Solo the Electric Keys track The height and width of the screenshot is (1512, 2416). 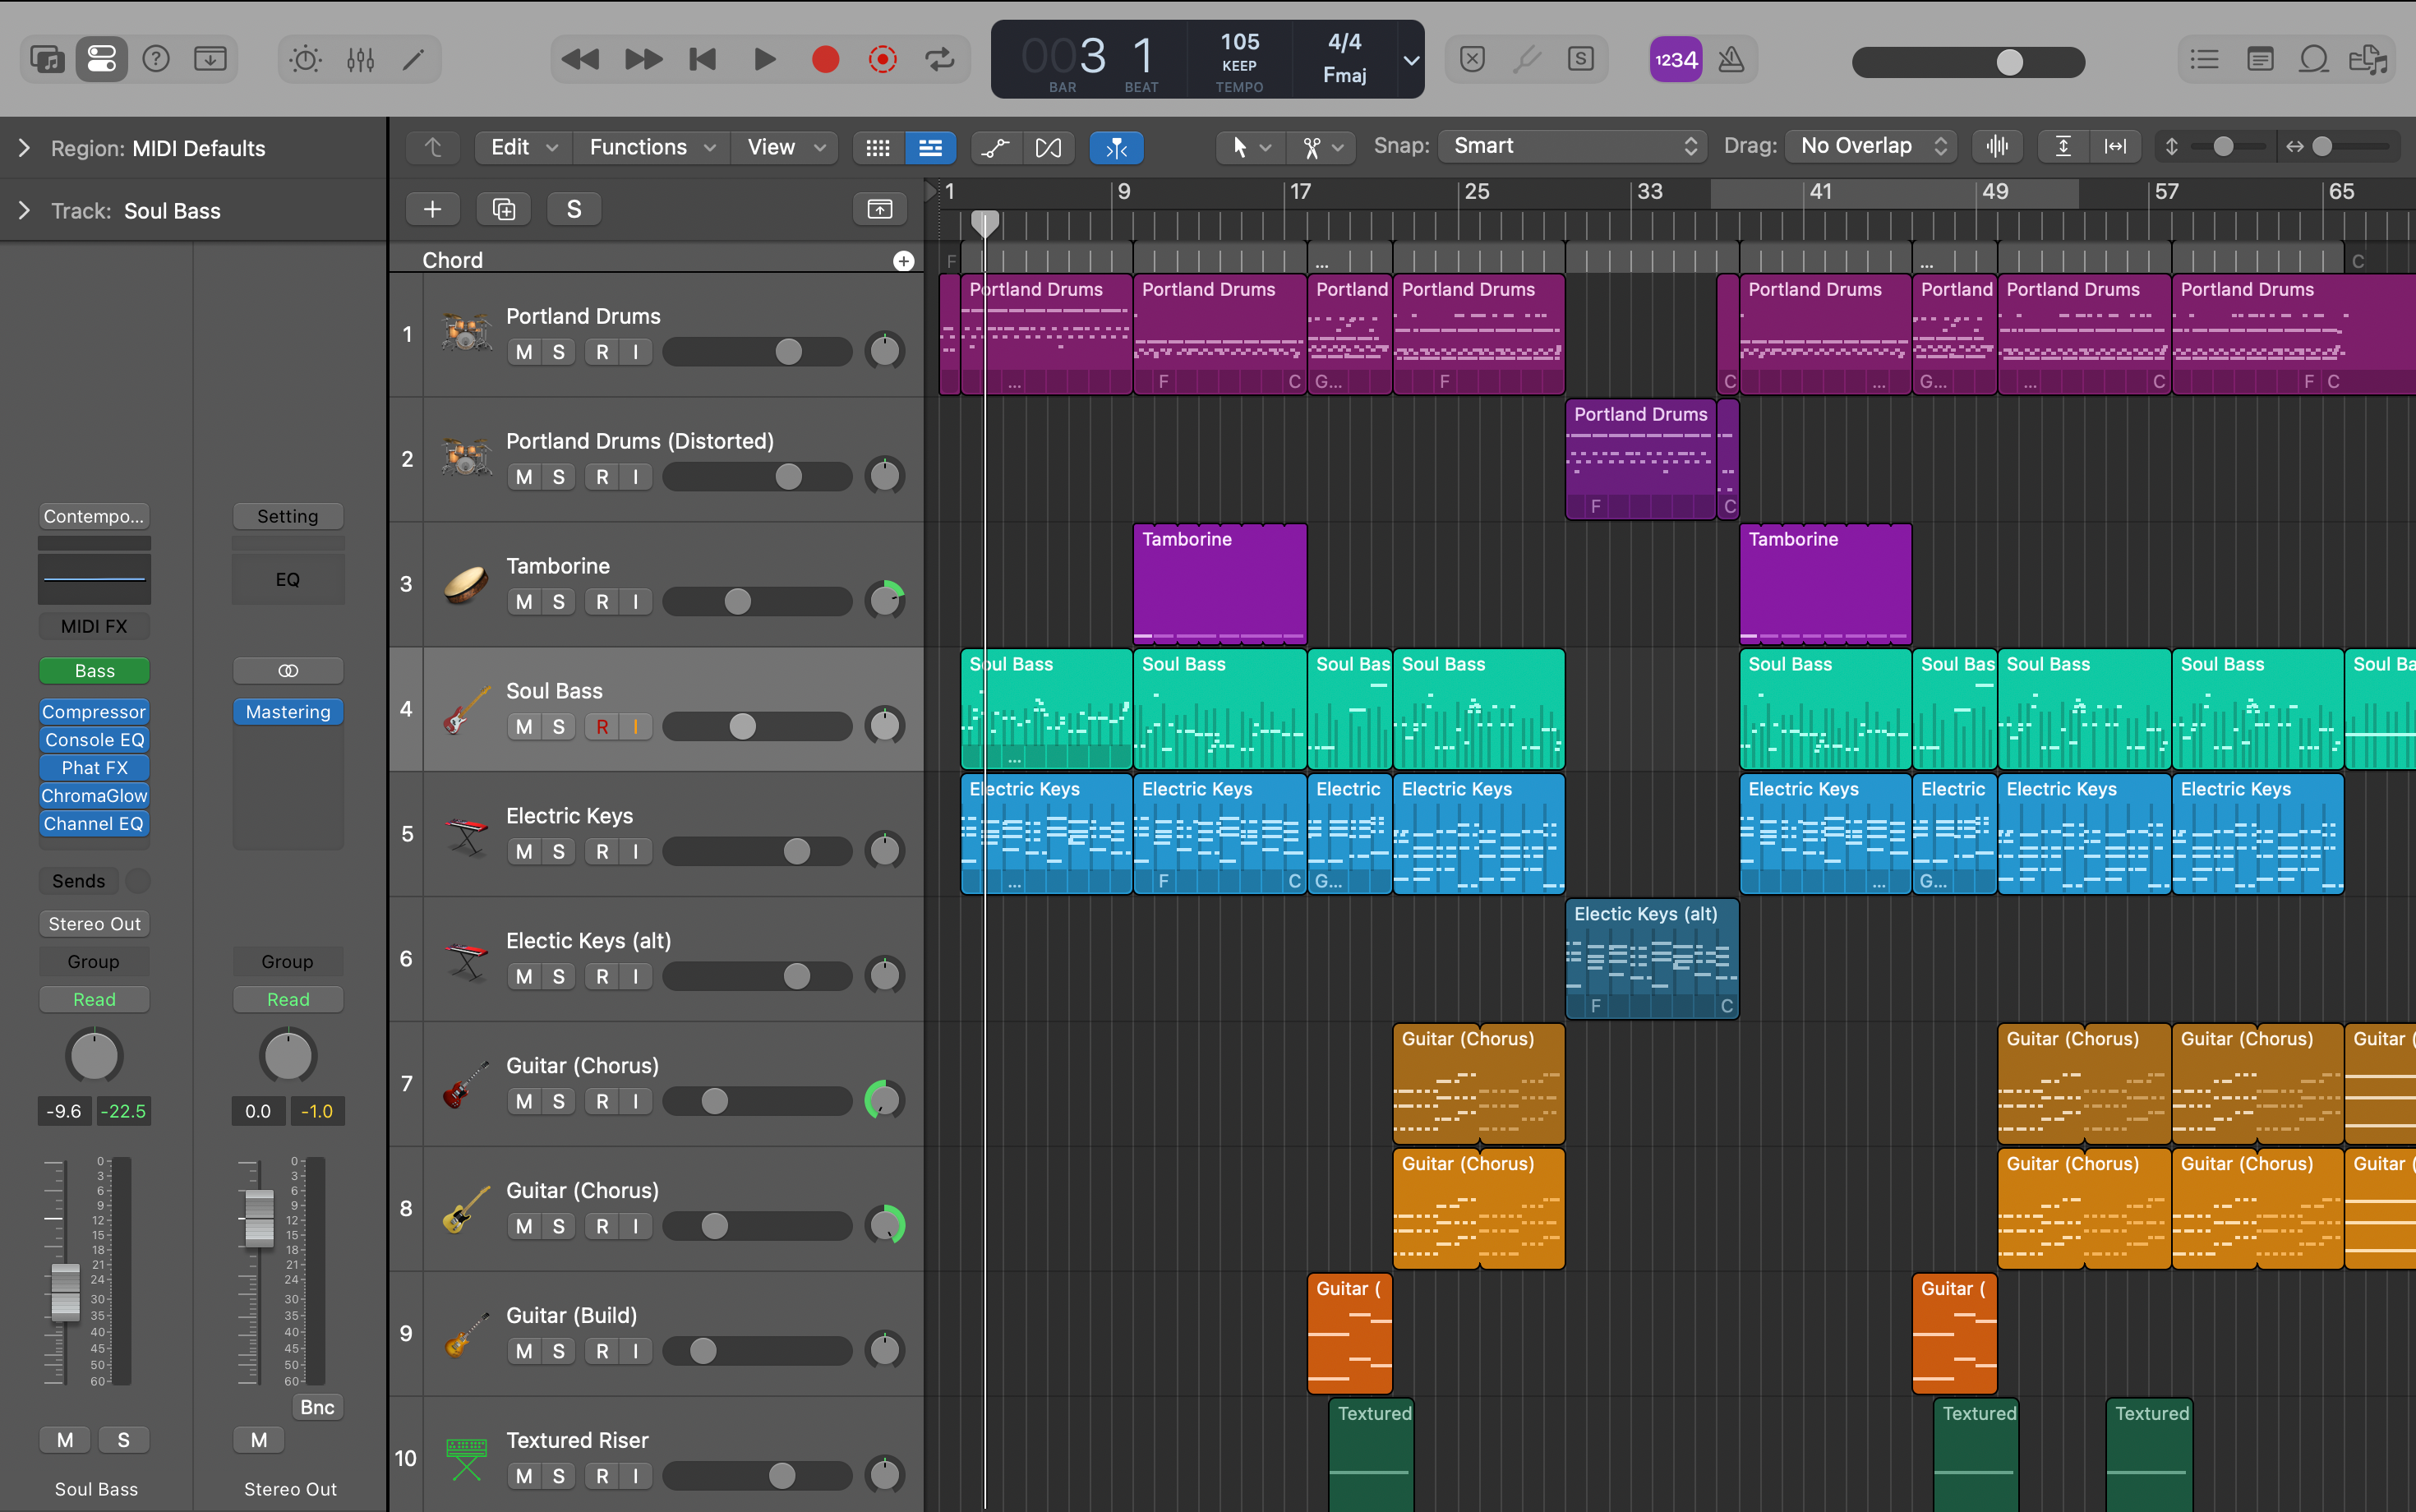(559, 852)
